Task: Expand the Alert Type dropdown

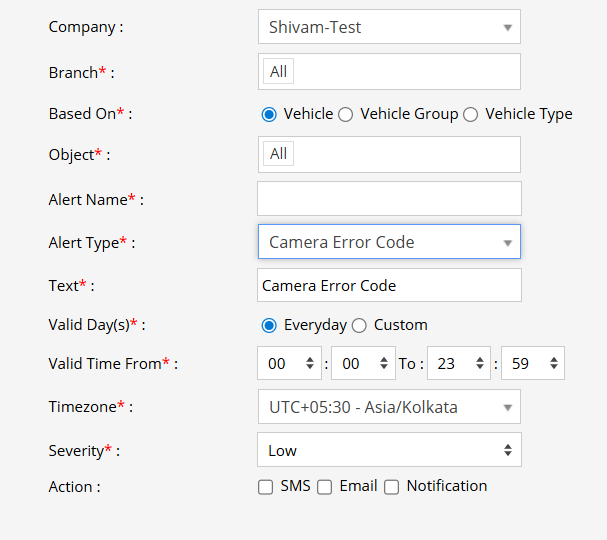Action: pyautogui.click(x=388, y=242)
